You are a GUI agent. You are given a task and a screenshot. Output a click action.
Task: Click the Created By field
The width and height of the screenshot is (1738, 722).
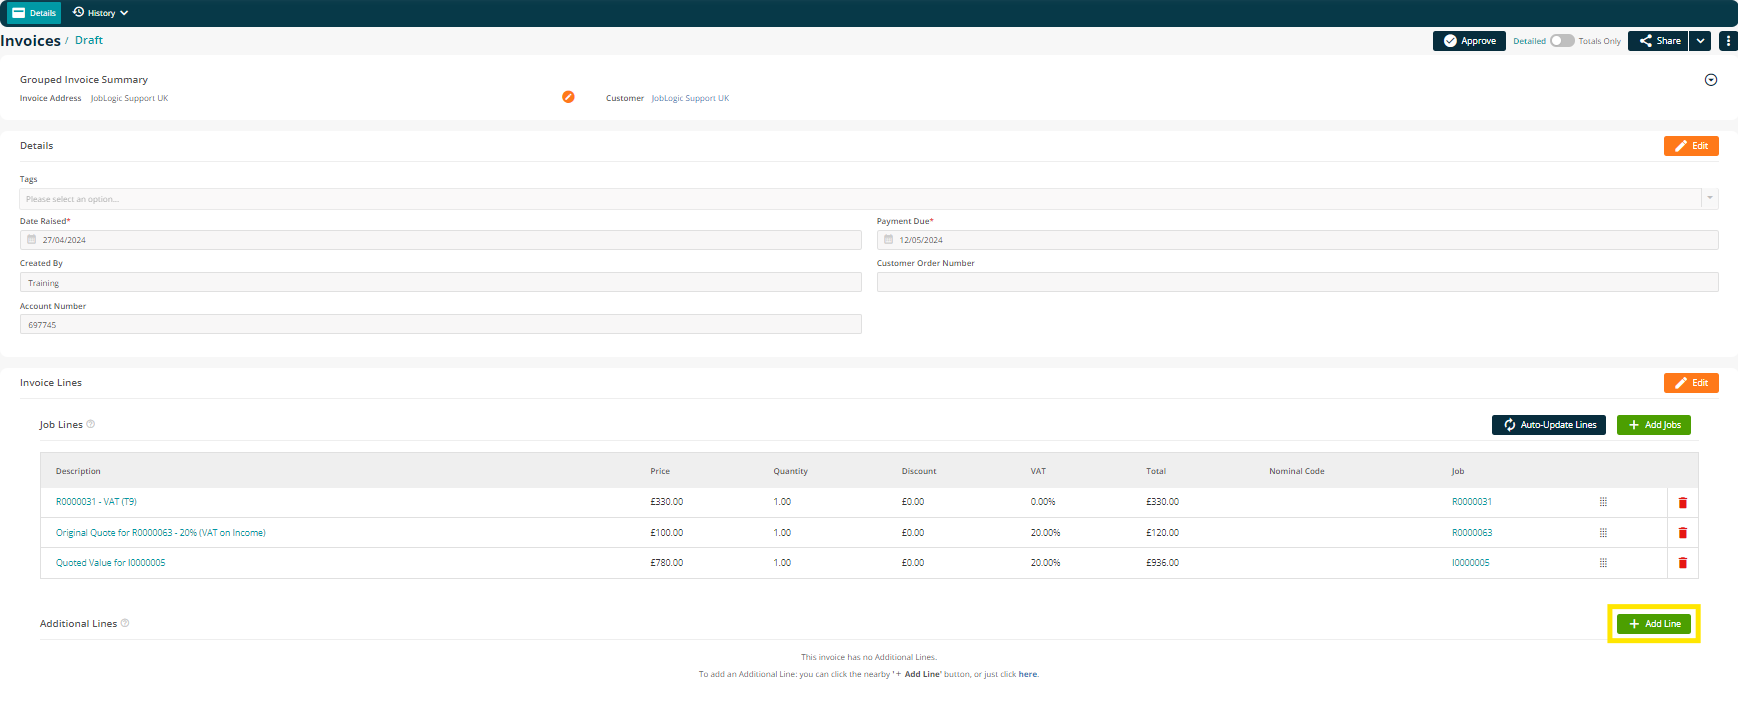click(x=441, y=282)
